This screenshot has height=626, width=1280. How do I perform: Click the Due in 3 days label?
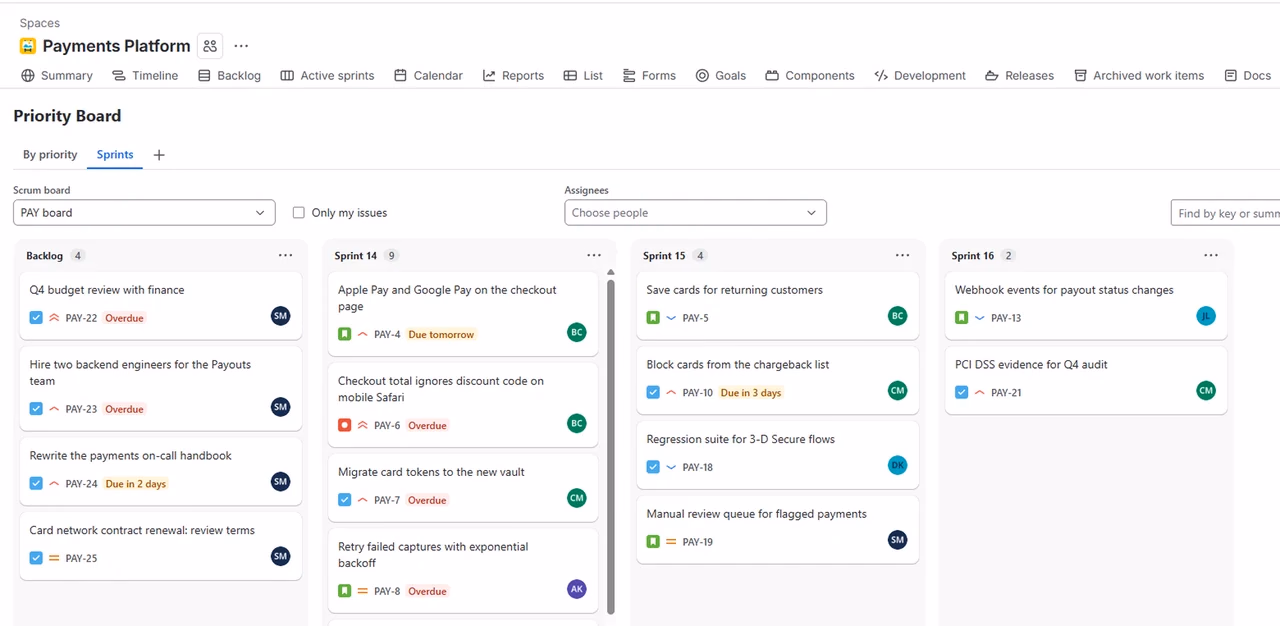(751, 393)
